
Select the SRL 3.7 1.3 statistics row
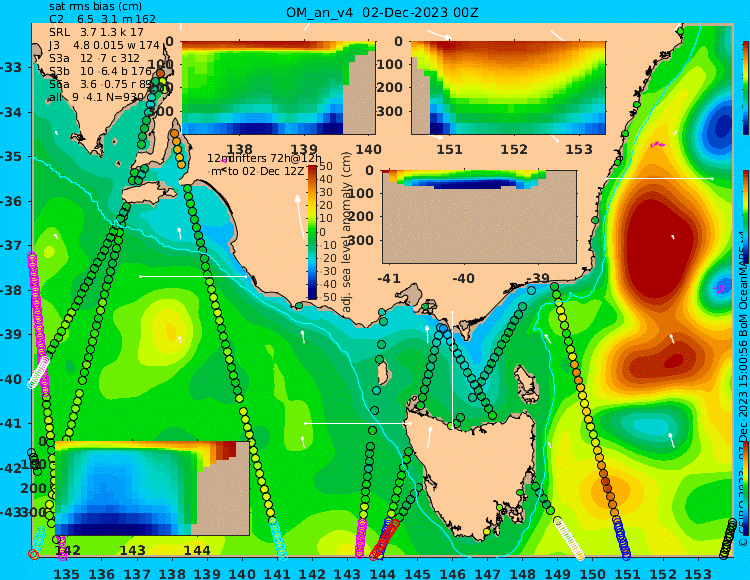click(96, 33)
